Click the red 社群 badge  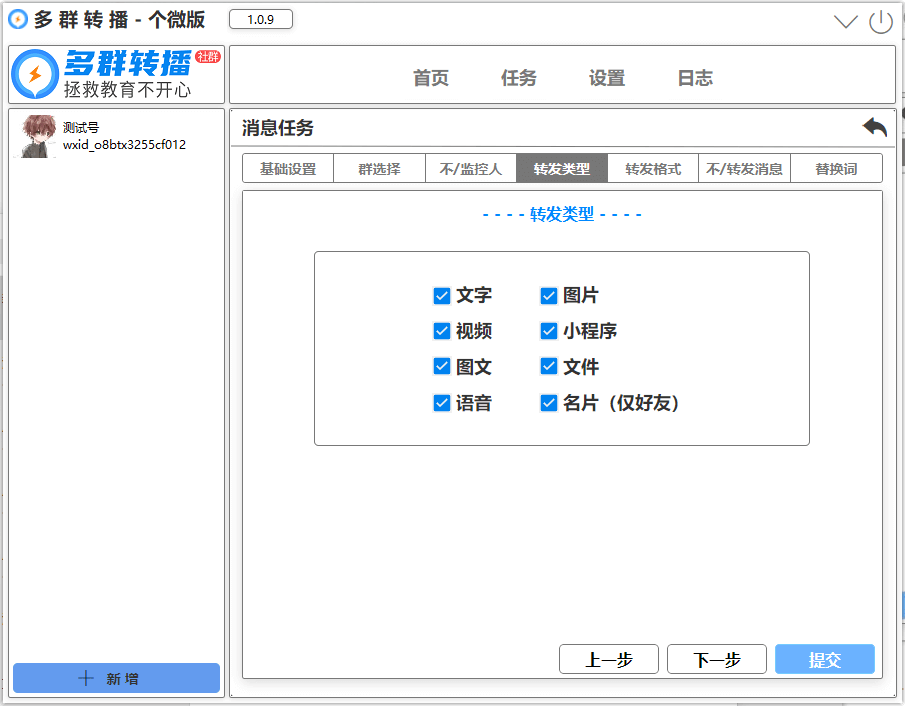pyautogui.click(x=208, y=56)
